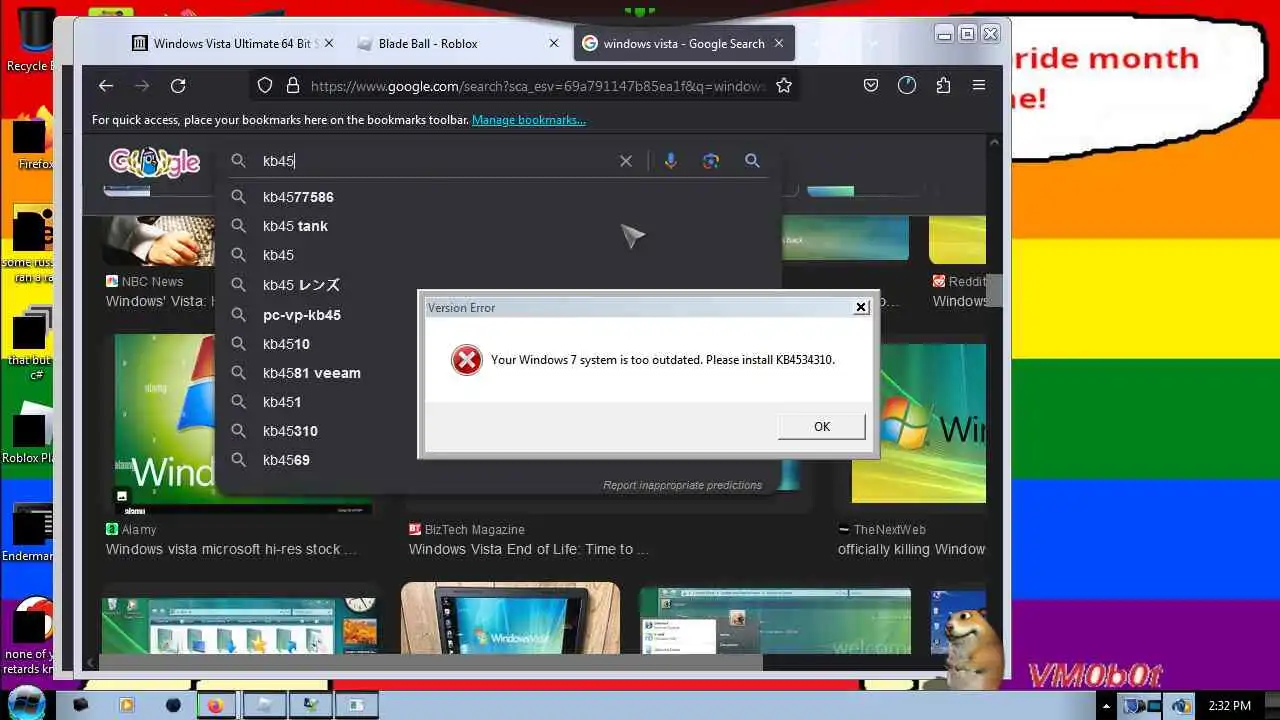The height and width of the screenshot is (720, 1280).
Task: Close the Blade Ball - Roblox tab
Action: tap(554, 44)
